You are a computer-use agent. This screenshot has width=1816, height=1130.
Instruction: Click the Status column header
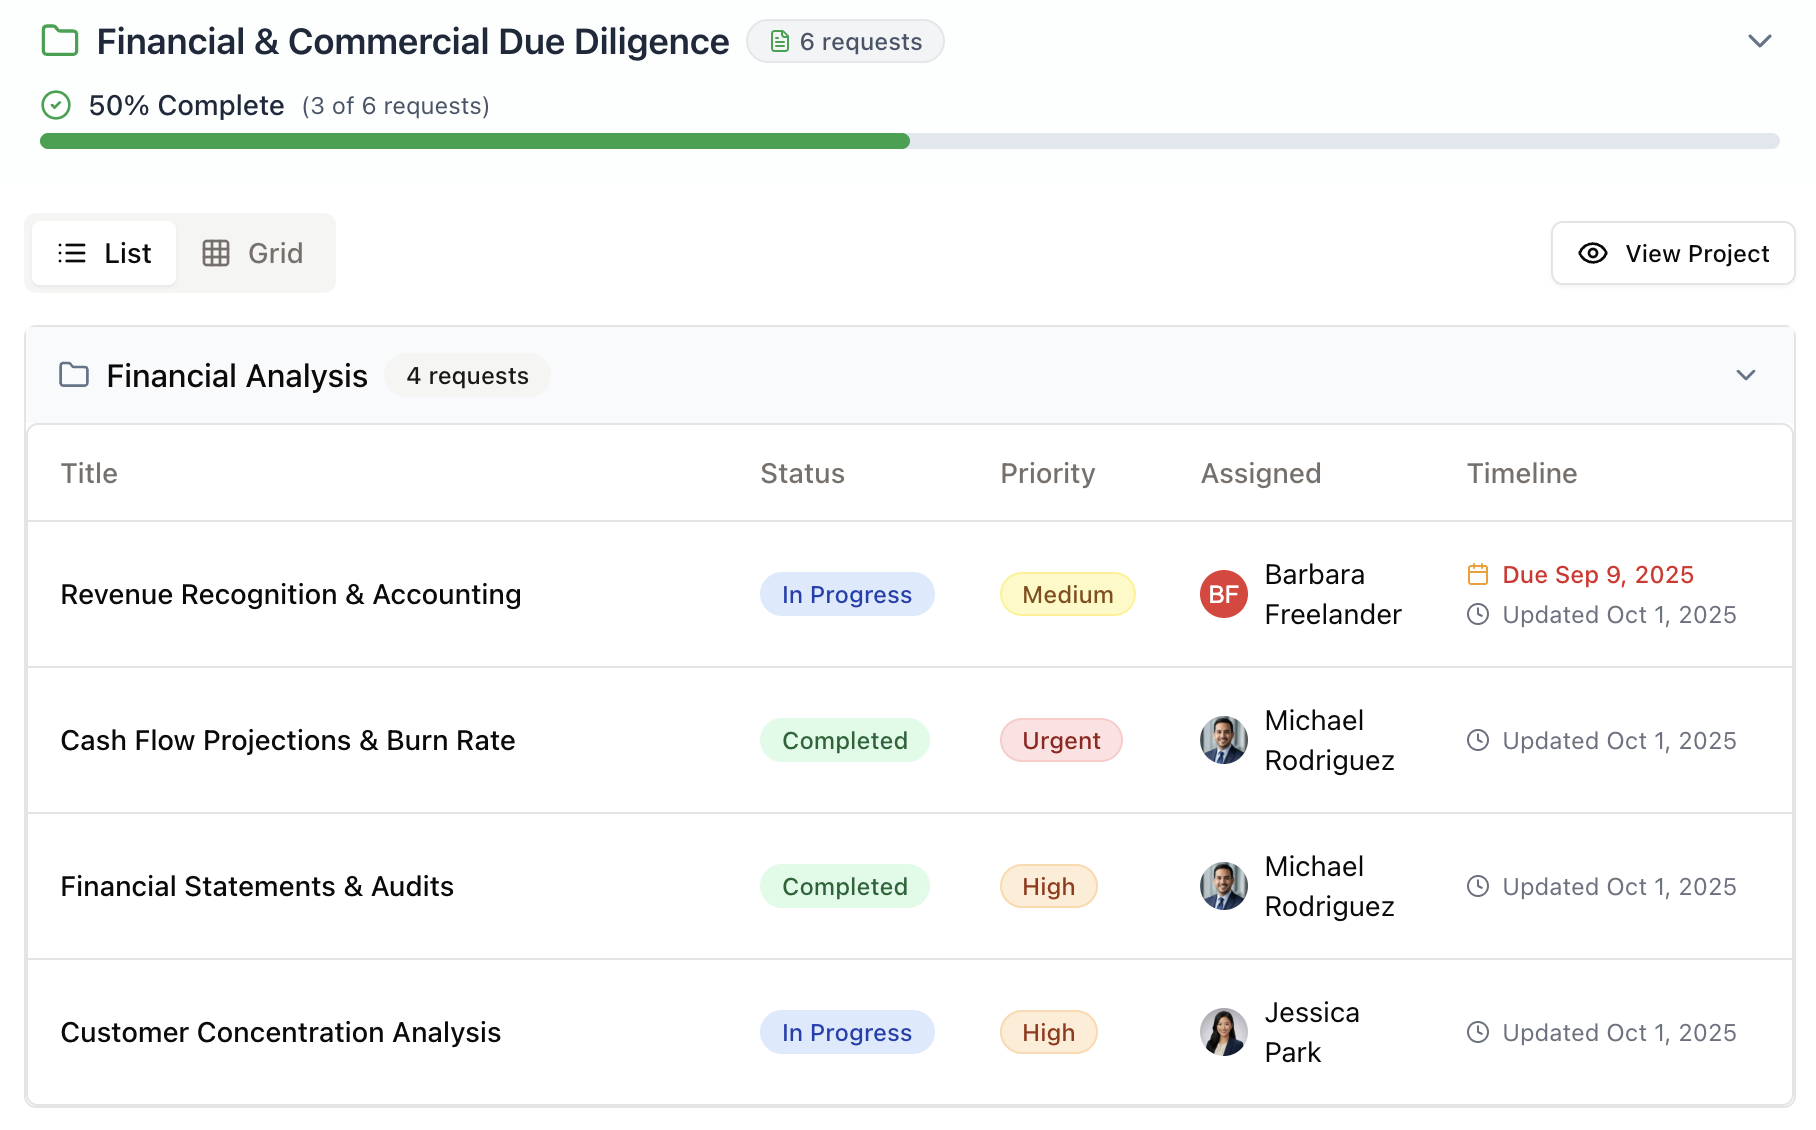click(x=802, y=473)
